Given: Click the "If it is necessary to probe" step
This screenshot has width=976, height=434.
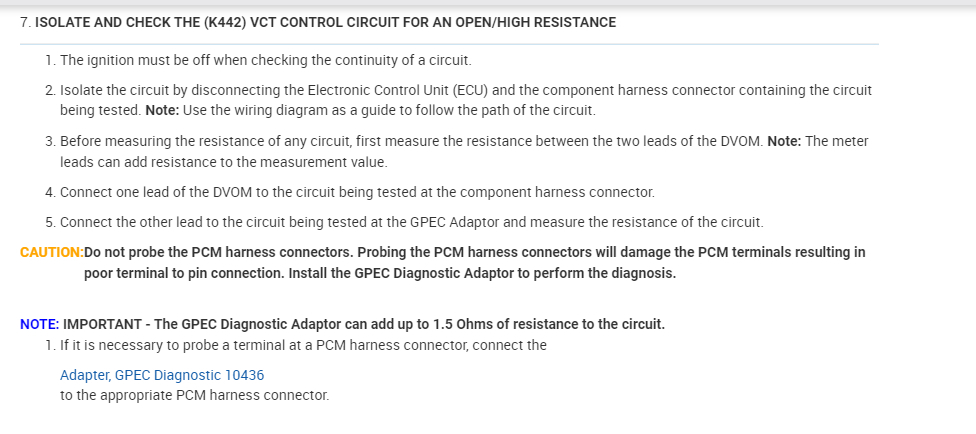Looking at the screenshot, I should [x=310, y=345].
